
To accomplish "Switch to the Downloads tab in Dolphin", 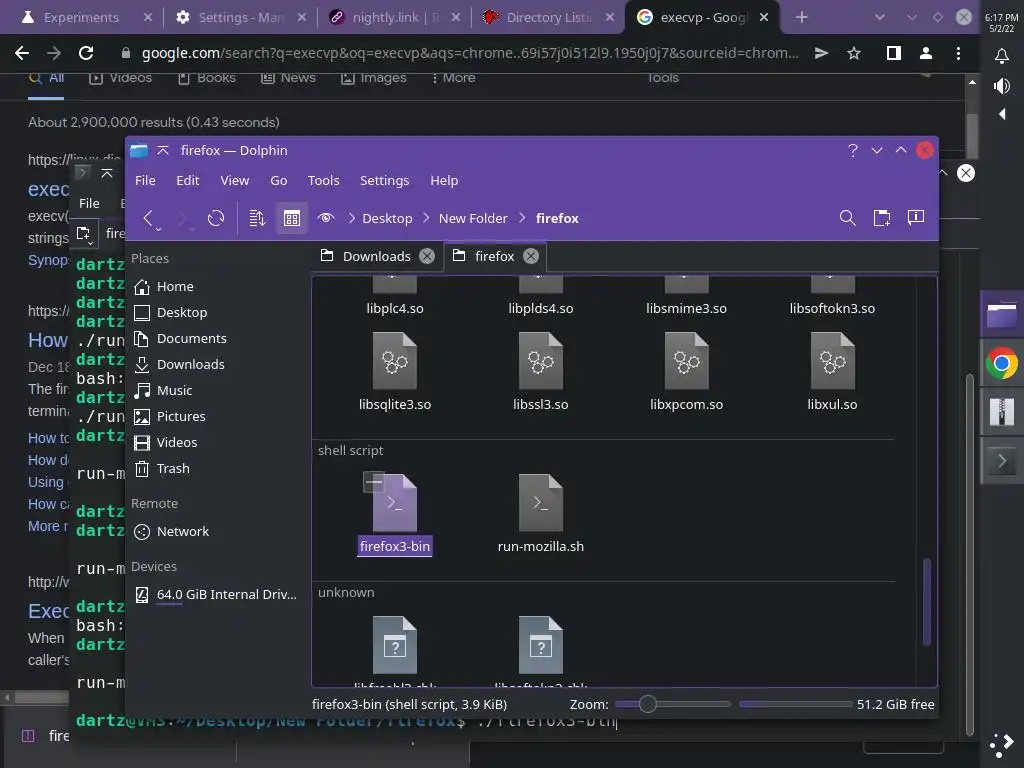I will (x=377, y=256).
